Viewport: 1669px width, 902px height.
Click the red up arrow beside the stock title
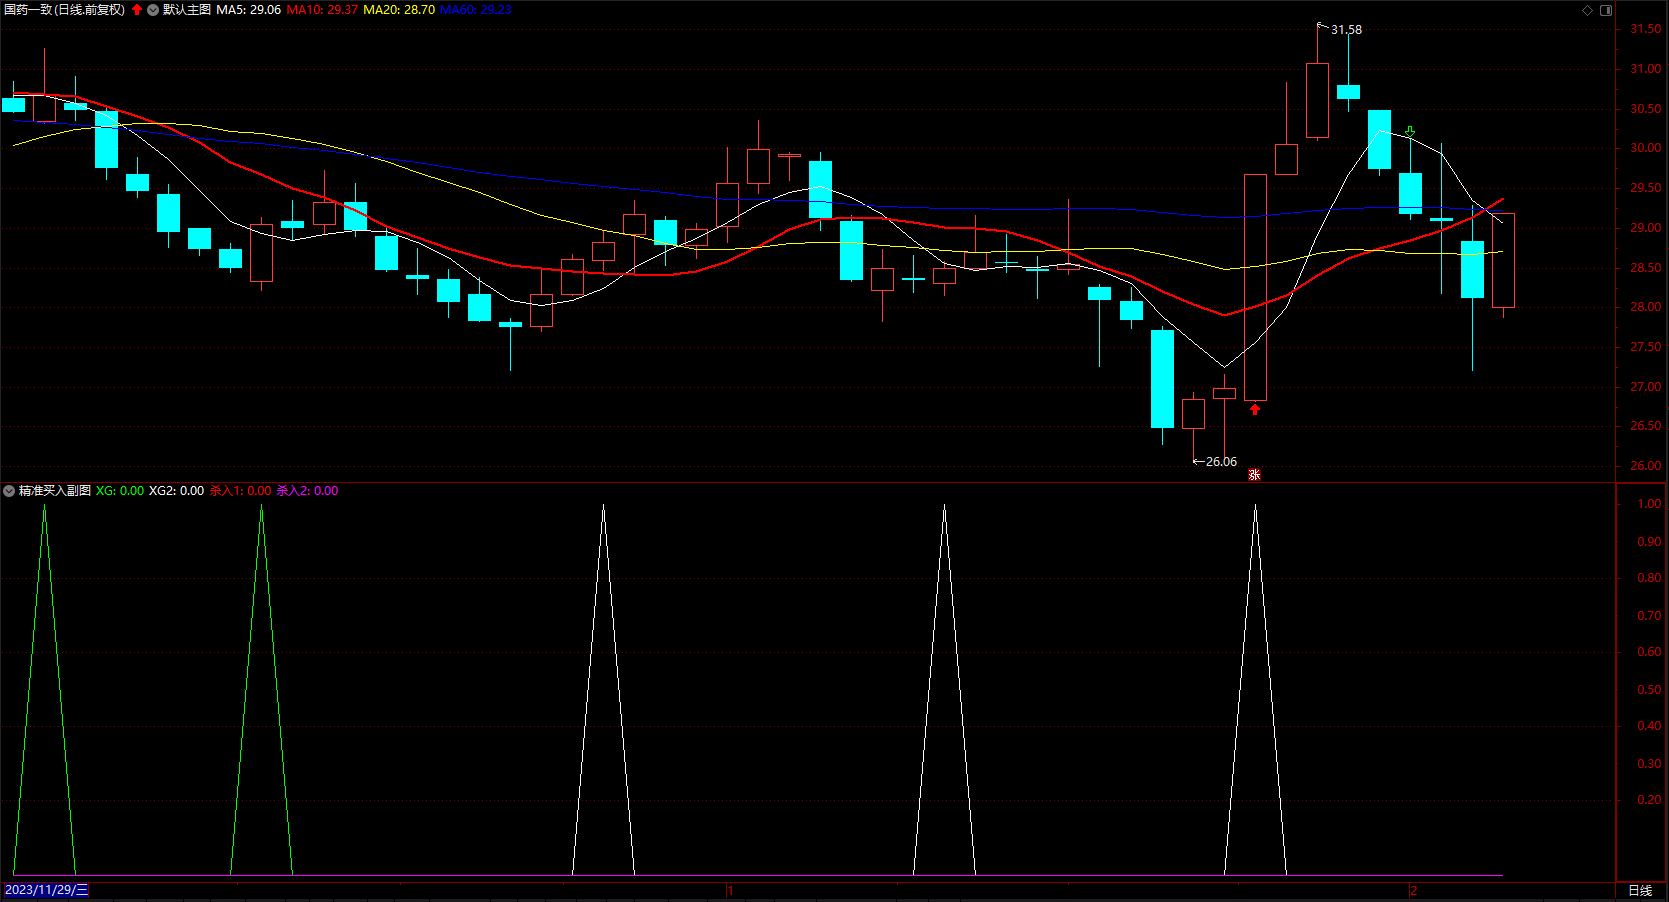click(x=137, y=10)
